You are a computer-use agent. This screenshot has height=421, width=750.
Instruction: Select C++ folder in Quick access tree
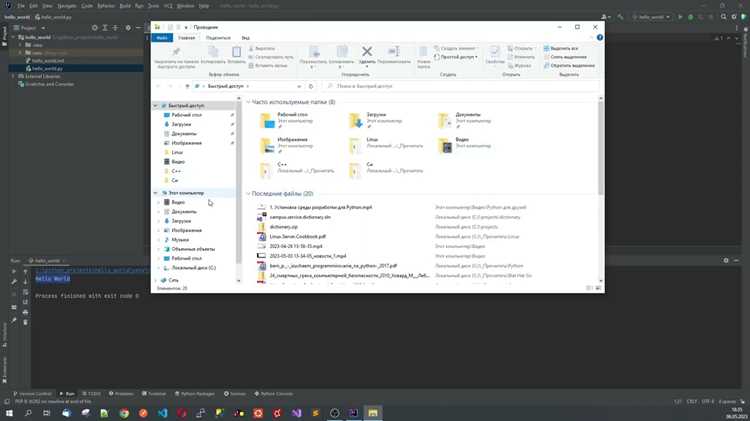pyautogui.click(x=176, y=171)
